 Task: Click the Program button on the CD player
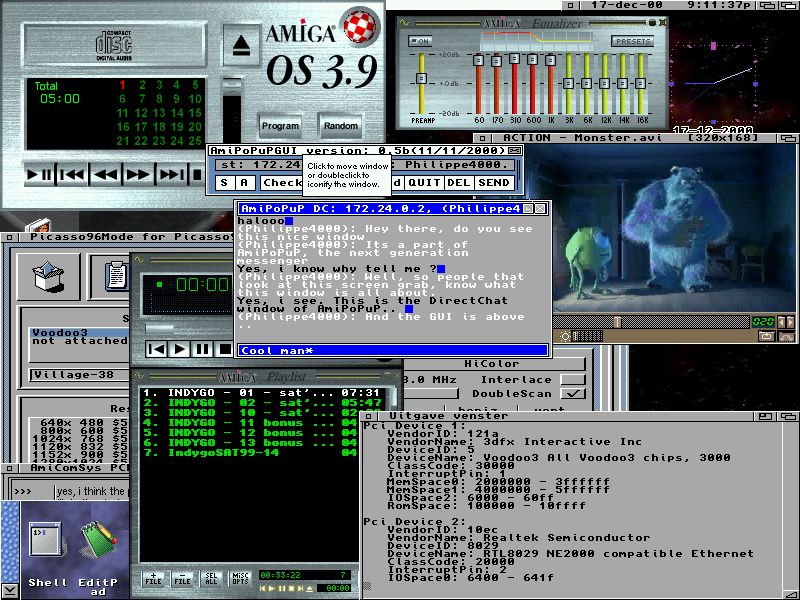click(280, 126)
